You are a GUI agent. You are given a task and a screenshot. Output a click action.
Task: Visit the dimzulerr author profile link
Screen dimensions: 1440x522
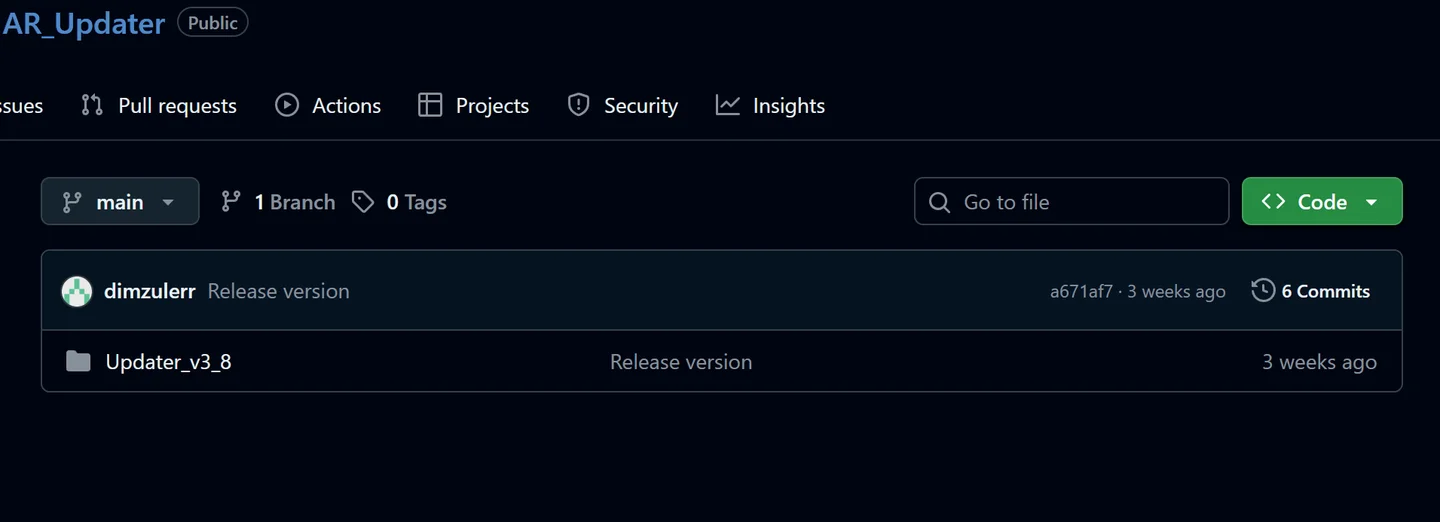[x=150, y=291]
